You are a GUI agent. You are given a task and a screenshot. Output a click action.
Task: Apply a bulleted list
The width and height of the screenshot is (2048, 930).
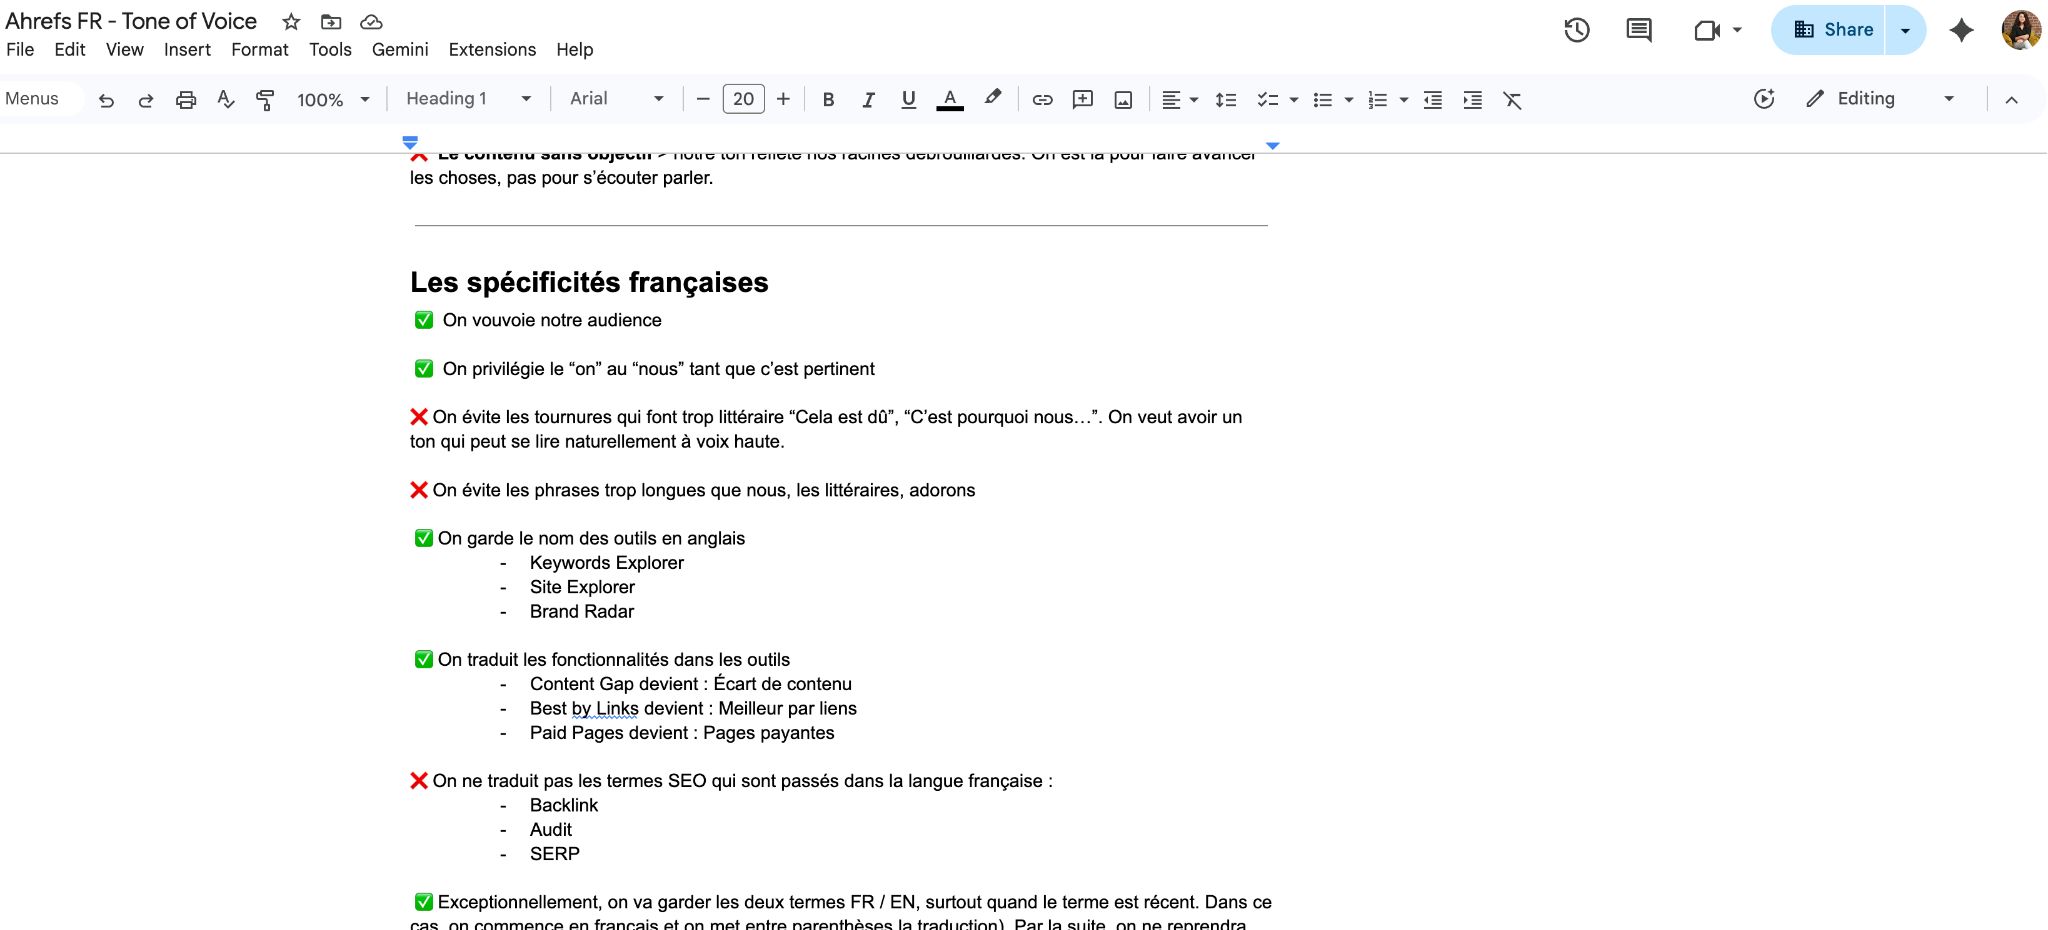tap(1322, 100)
